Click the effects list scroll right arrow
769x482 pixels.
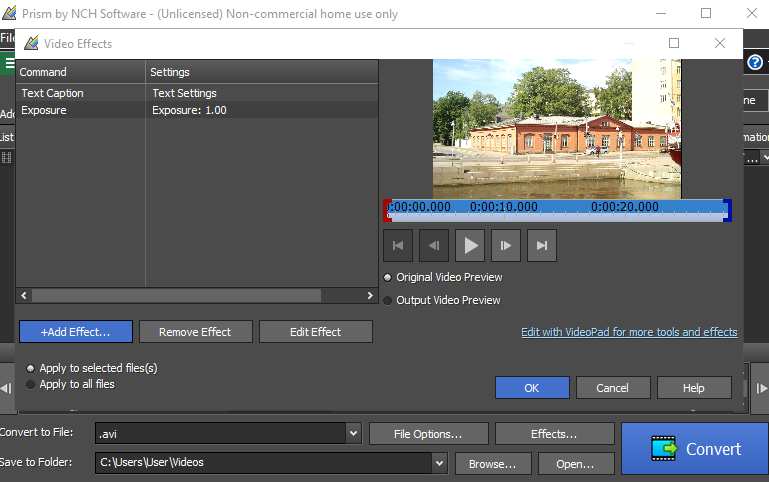(x=370, y=295)
